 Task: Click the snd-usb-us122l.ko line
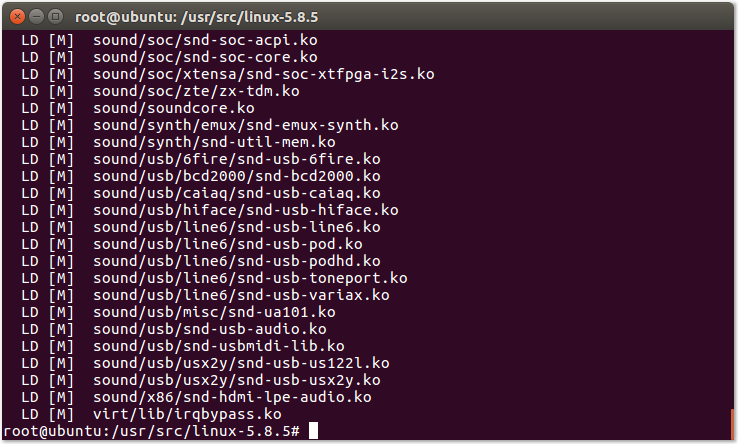point(241,363)
